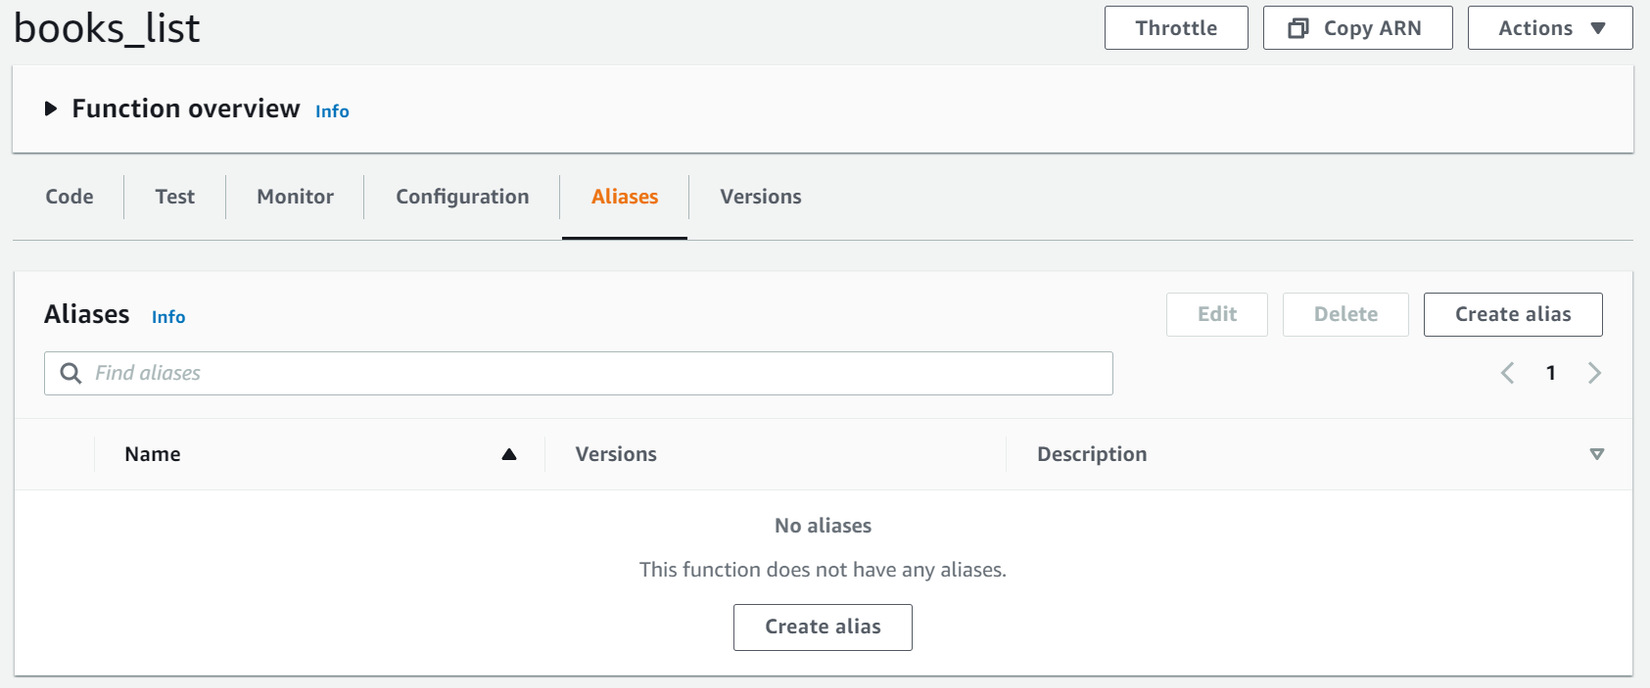The height and width of the screenshot is (688, 1650).
Task: Go to next aliases page arrow
Action: pos(1594,373)
